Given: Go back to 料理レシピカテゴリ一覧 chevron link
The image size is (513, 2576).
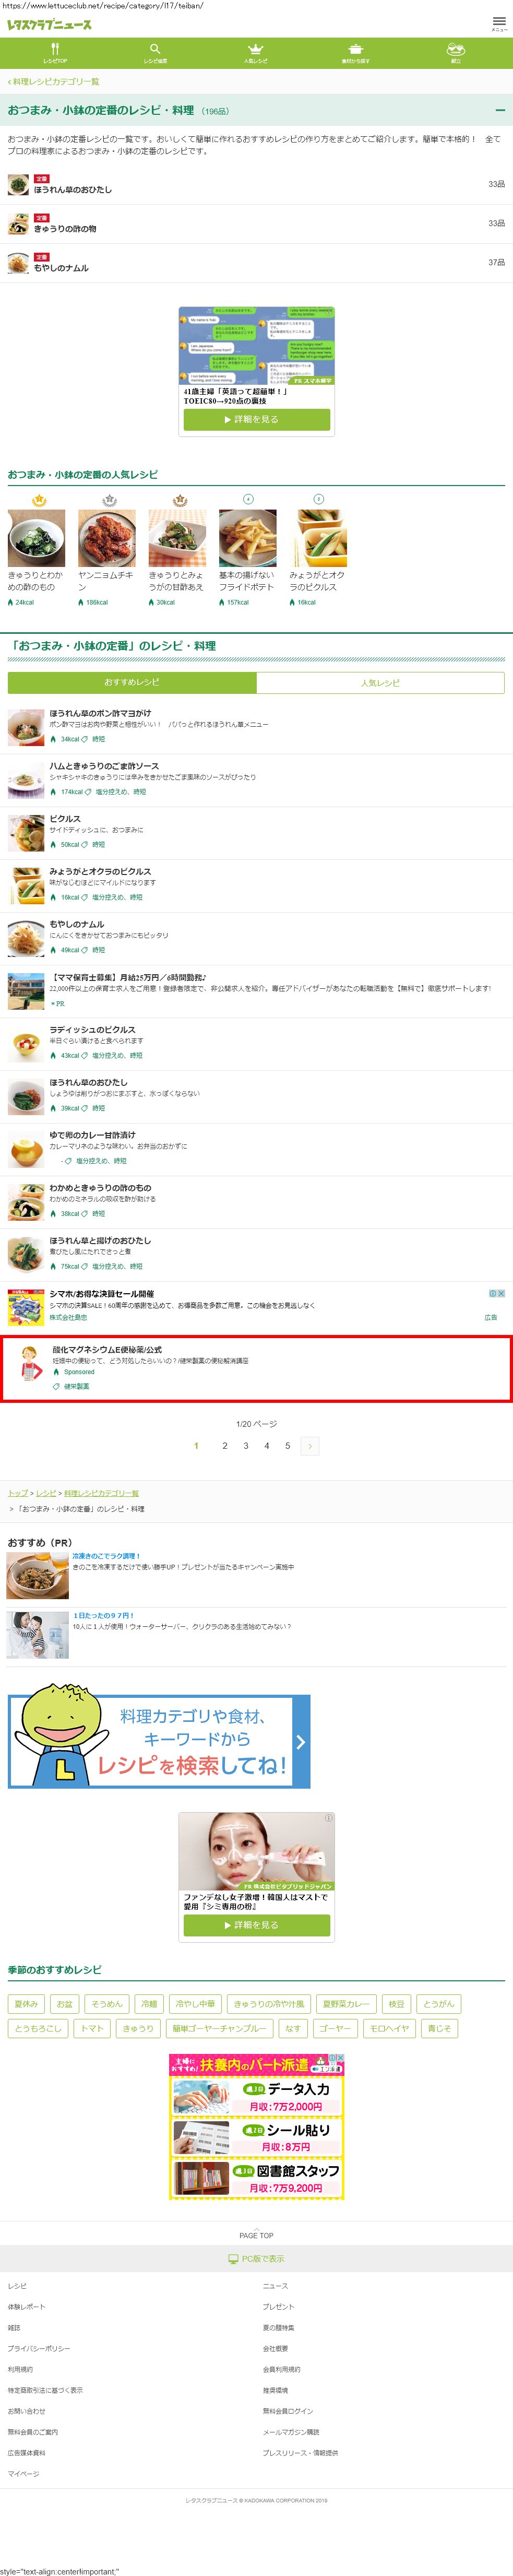Looking at the screenshot, I should [x=54, y=81].
